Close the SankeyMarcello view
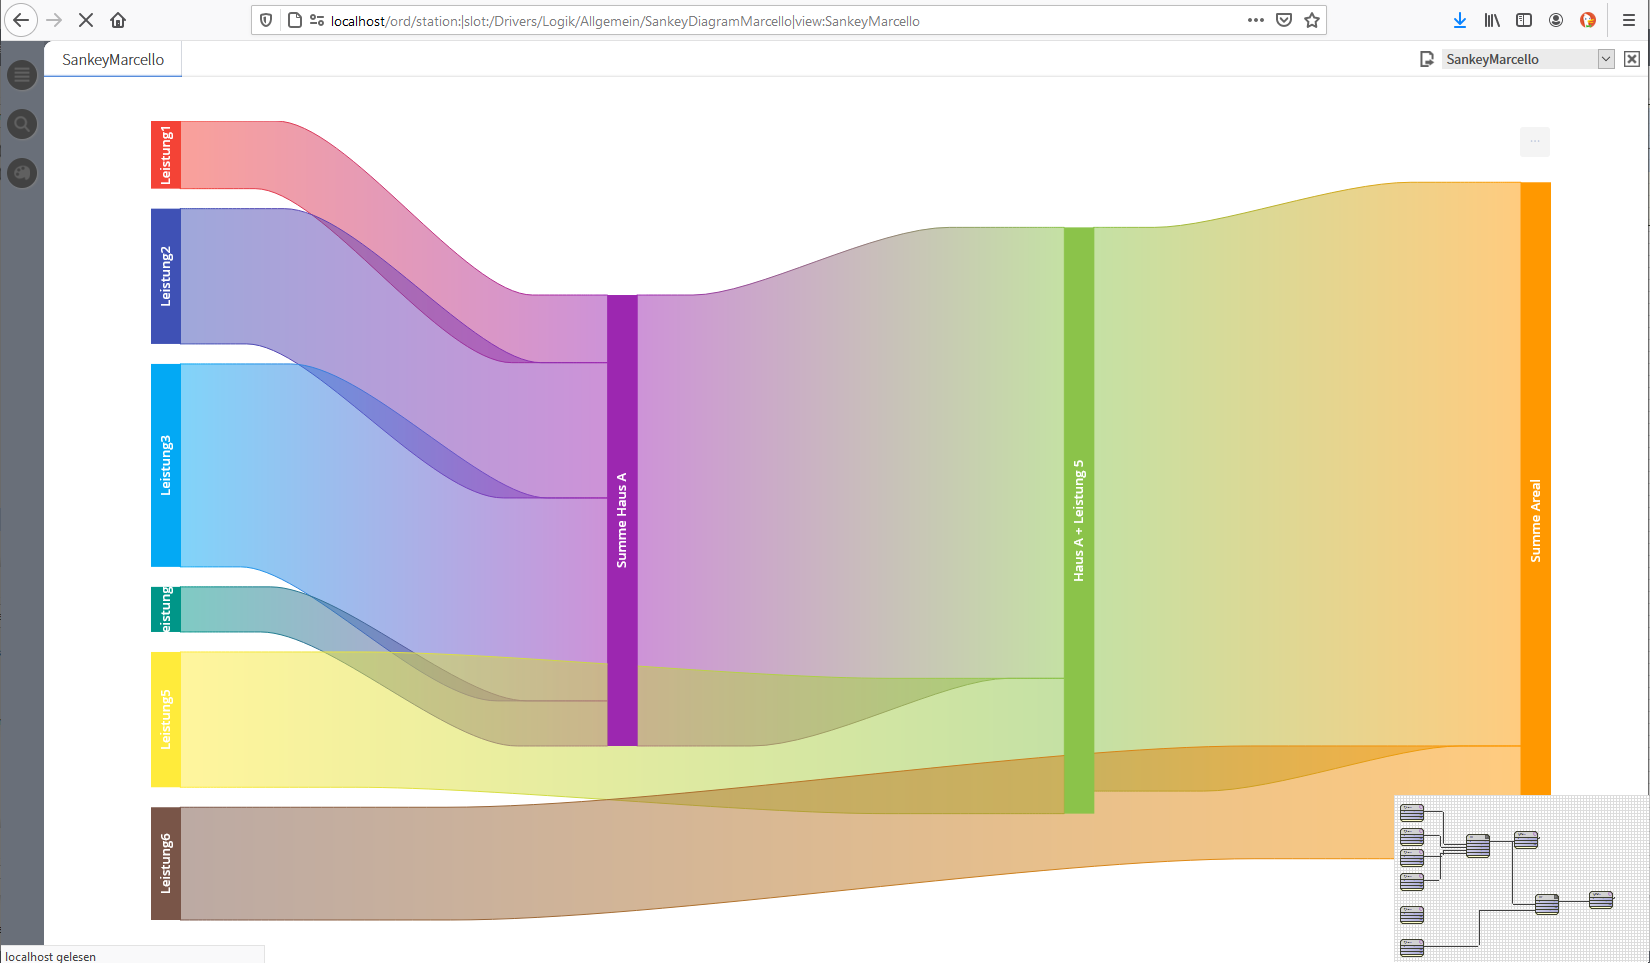The width and height of the screenshot is (1650, 963). coord(1632,59)
